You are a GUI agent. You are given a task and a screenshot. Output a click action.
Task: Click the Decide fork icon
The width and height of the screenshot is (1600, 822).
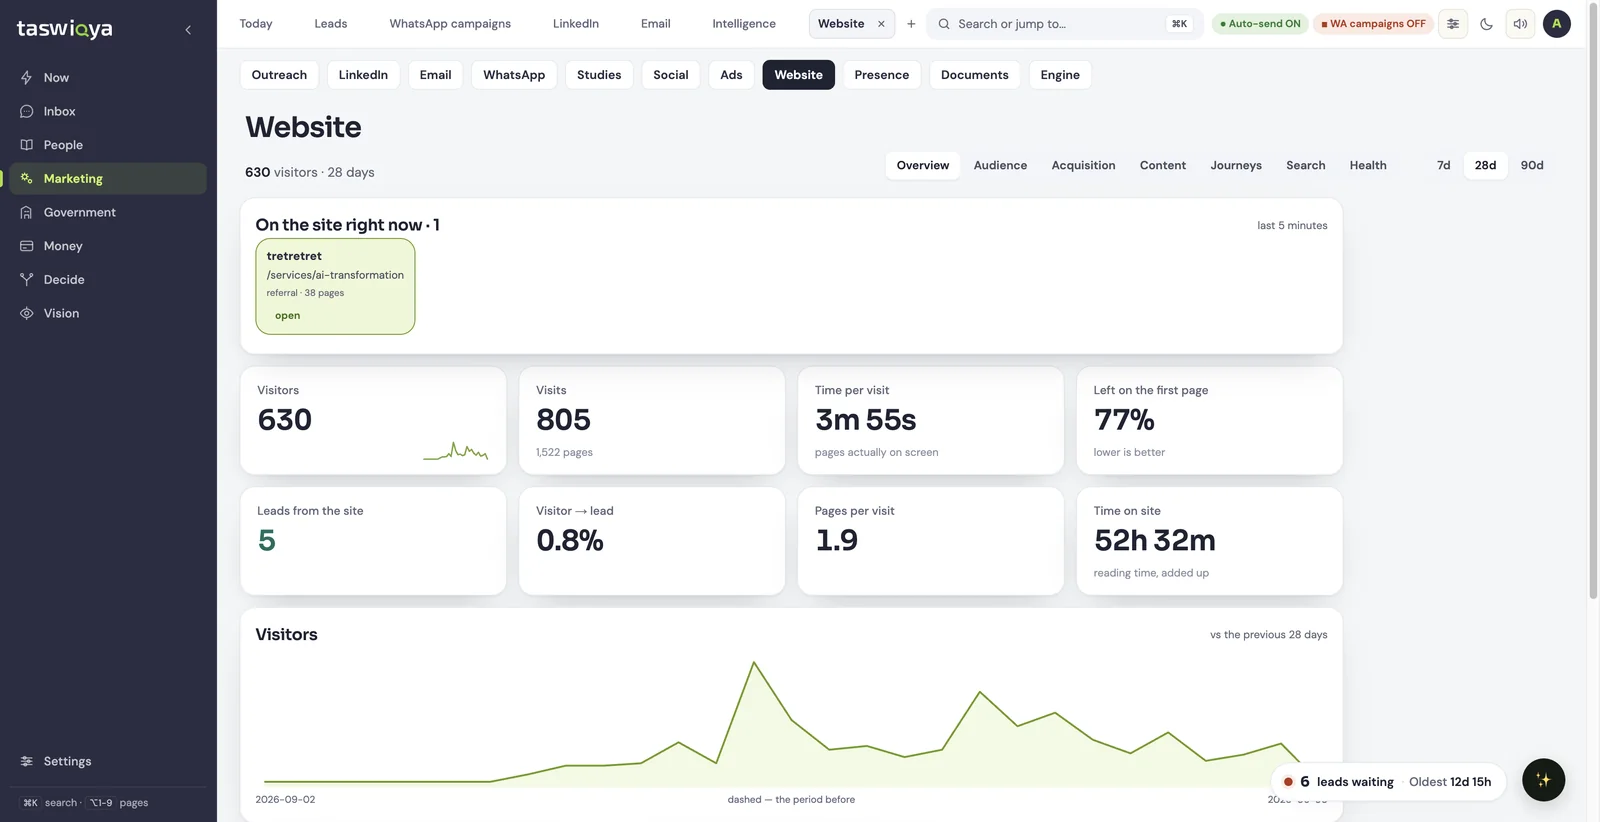pos(27,279)
